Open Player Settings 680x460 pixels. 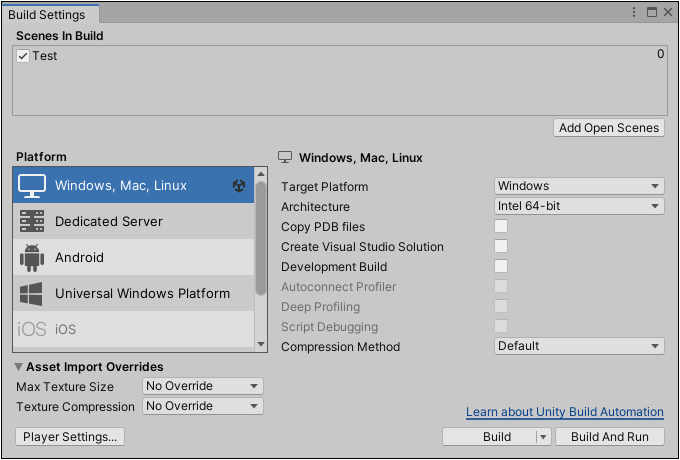click(70, 437)
